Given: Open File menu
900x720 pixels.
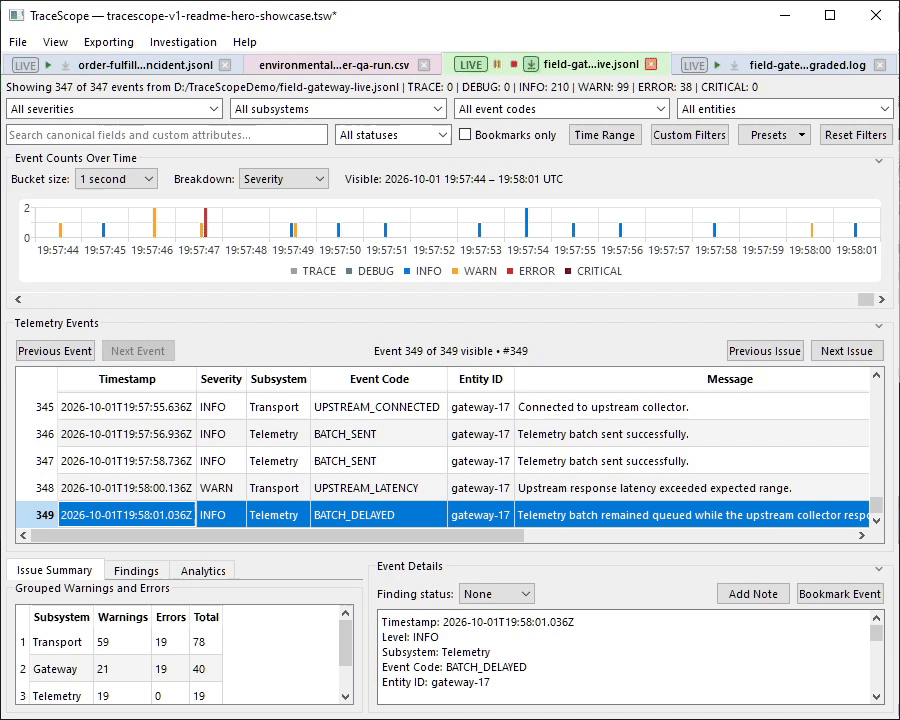Looking at the screenshot, I should pyautogui.click(x=18, y=42).
